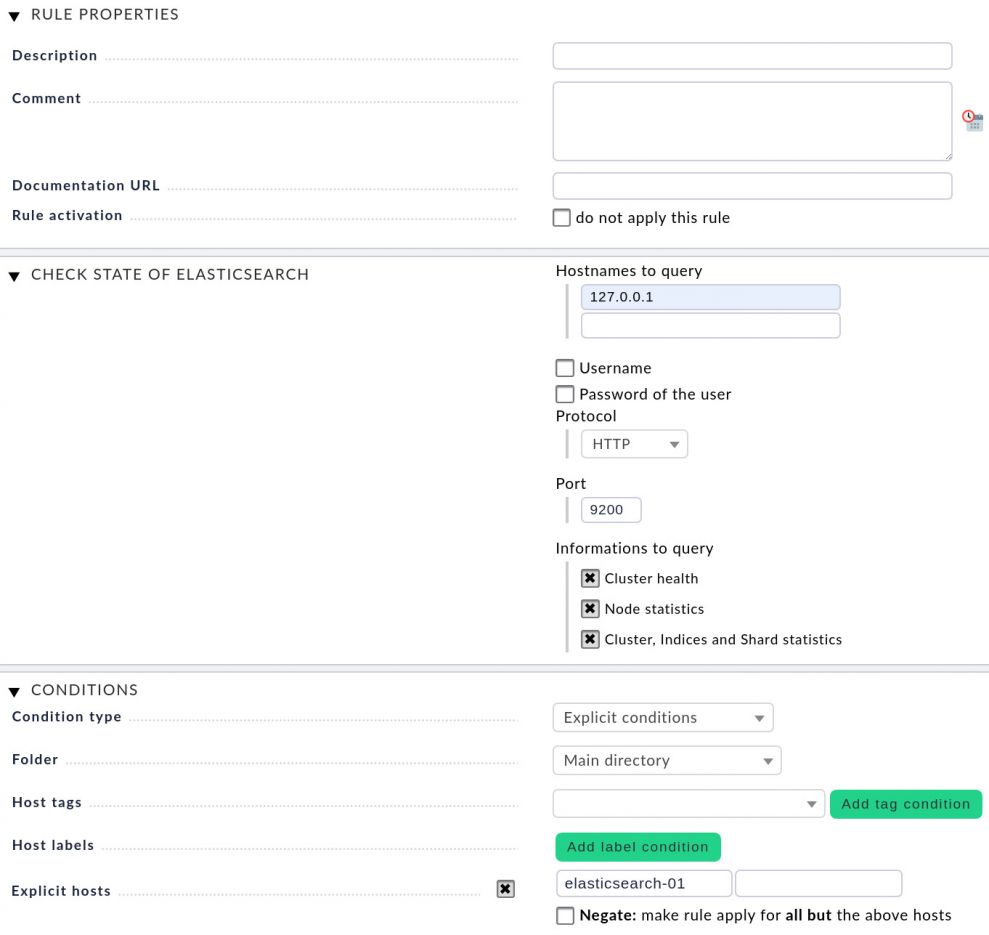This screenshot has width=989, height=935.
Task: Click the 'Documentation URL' label
Action: coord(86,185)
